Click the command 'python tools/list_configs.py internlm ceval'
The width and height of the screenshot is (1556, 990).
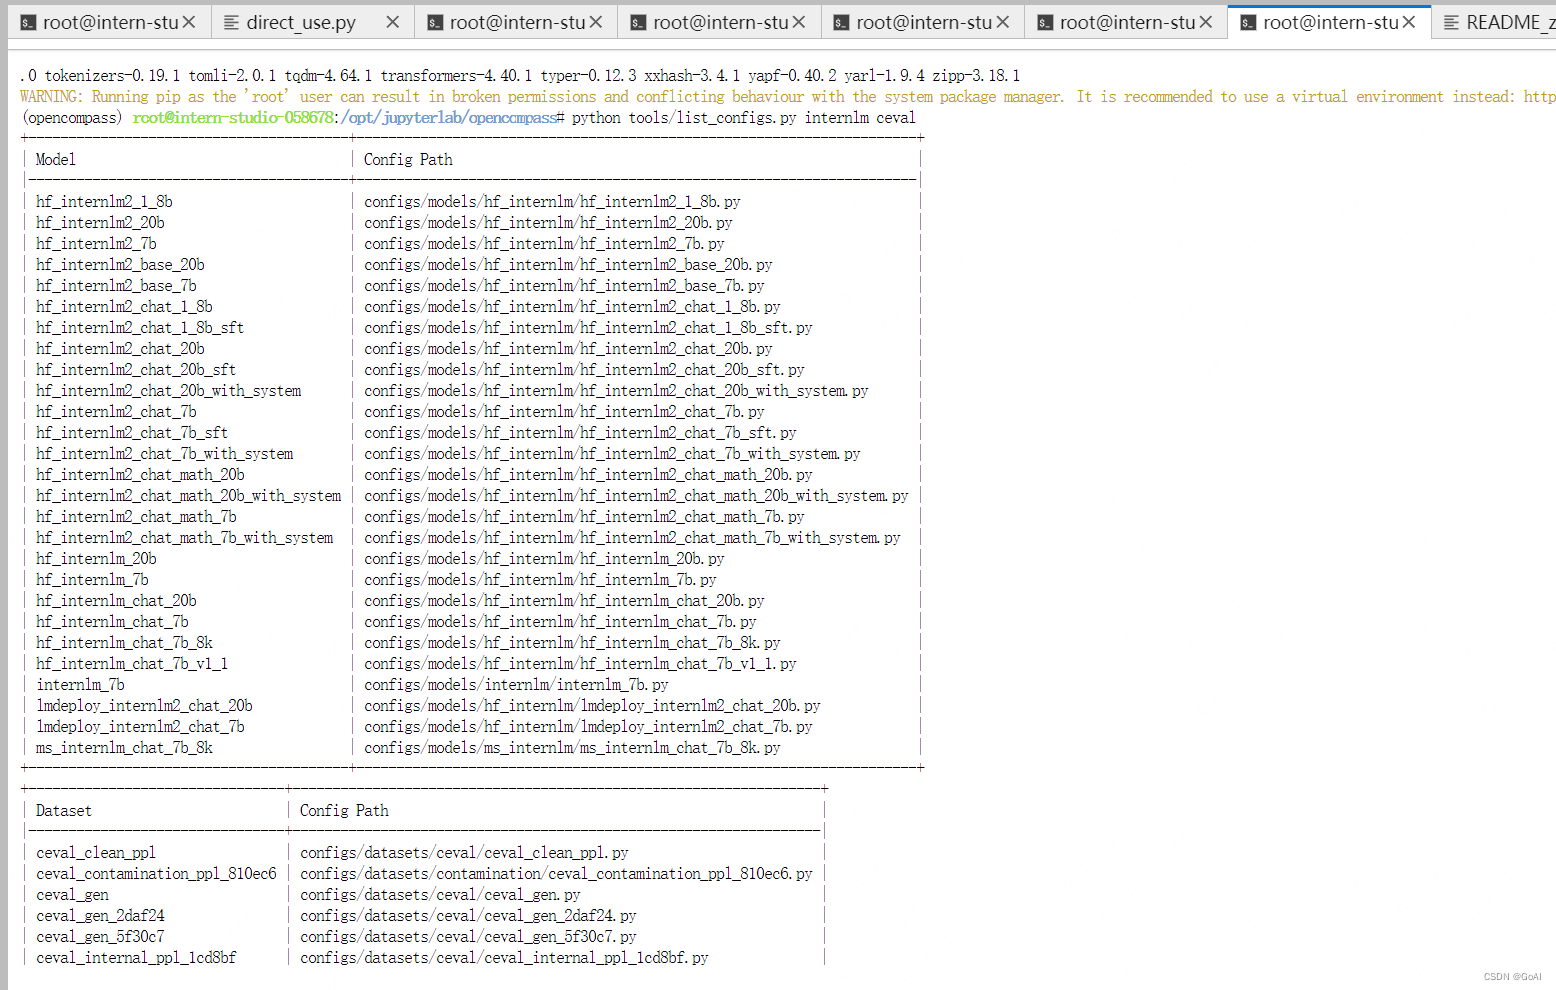(x=743, y=118)
